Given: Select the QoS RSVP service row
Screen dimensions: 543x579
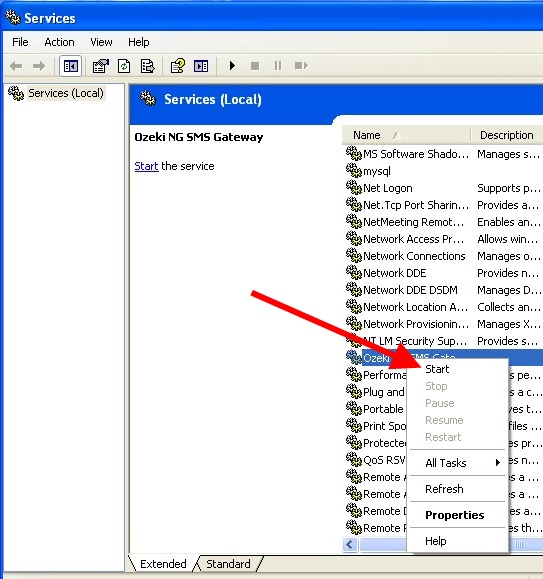Looking at the screenshot, I should click(376, 460).
